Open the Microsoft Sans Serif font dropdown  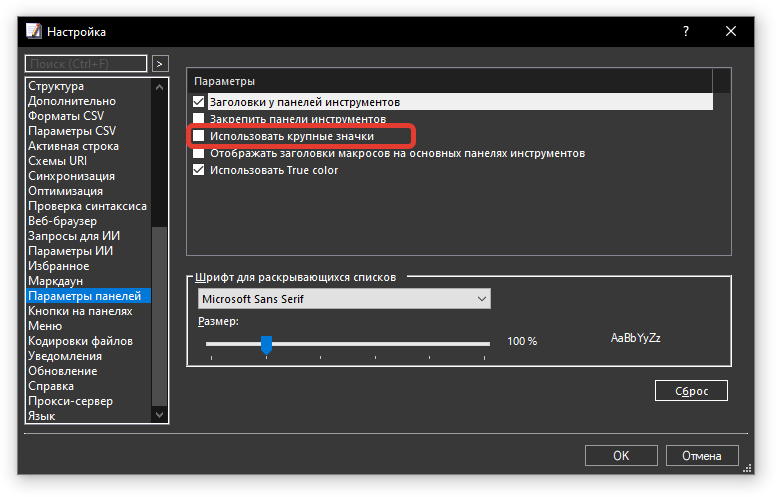click(344, 299)
